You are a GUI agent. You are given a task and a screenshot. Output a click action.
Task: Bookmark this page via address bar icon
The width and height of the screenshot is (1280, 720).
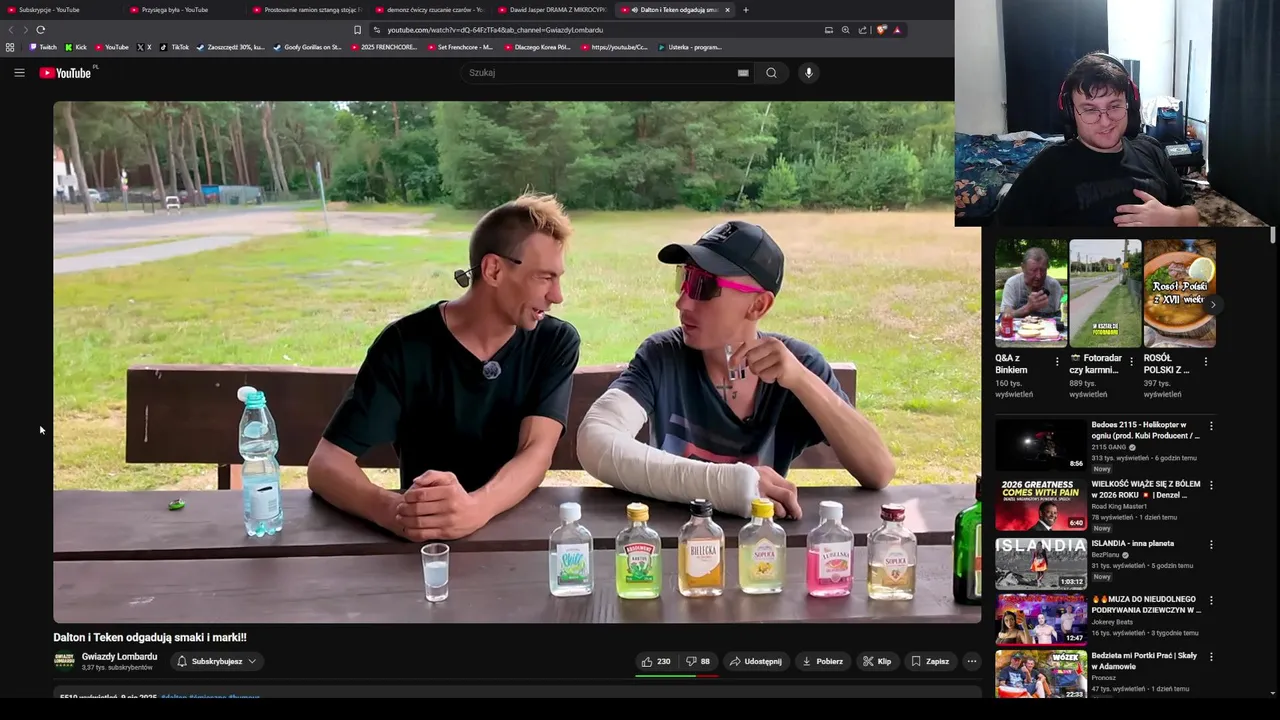tap(357, 30)
